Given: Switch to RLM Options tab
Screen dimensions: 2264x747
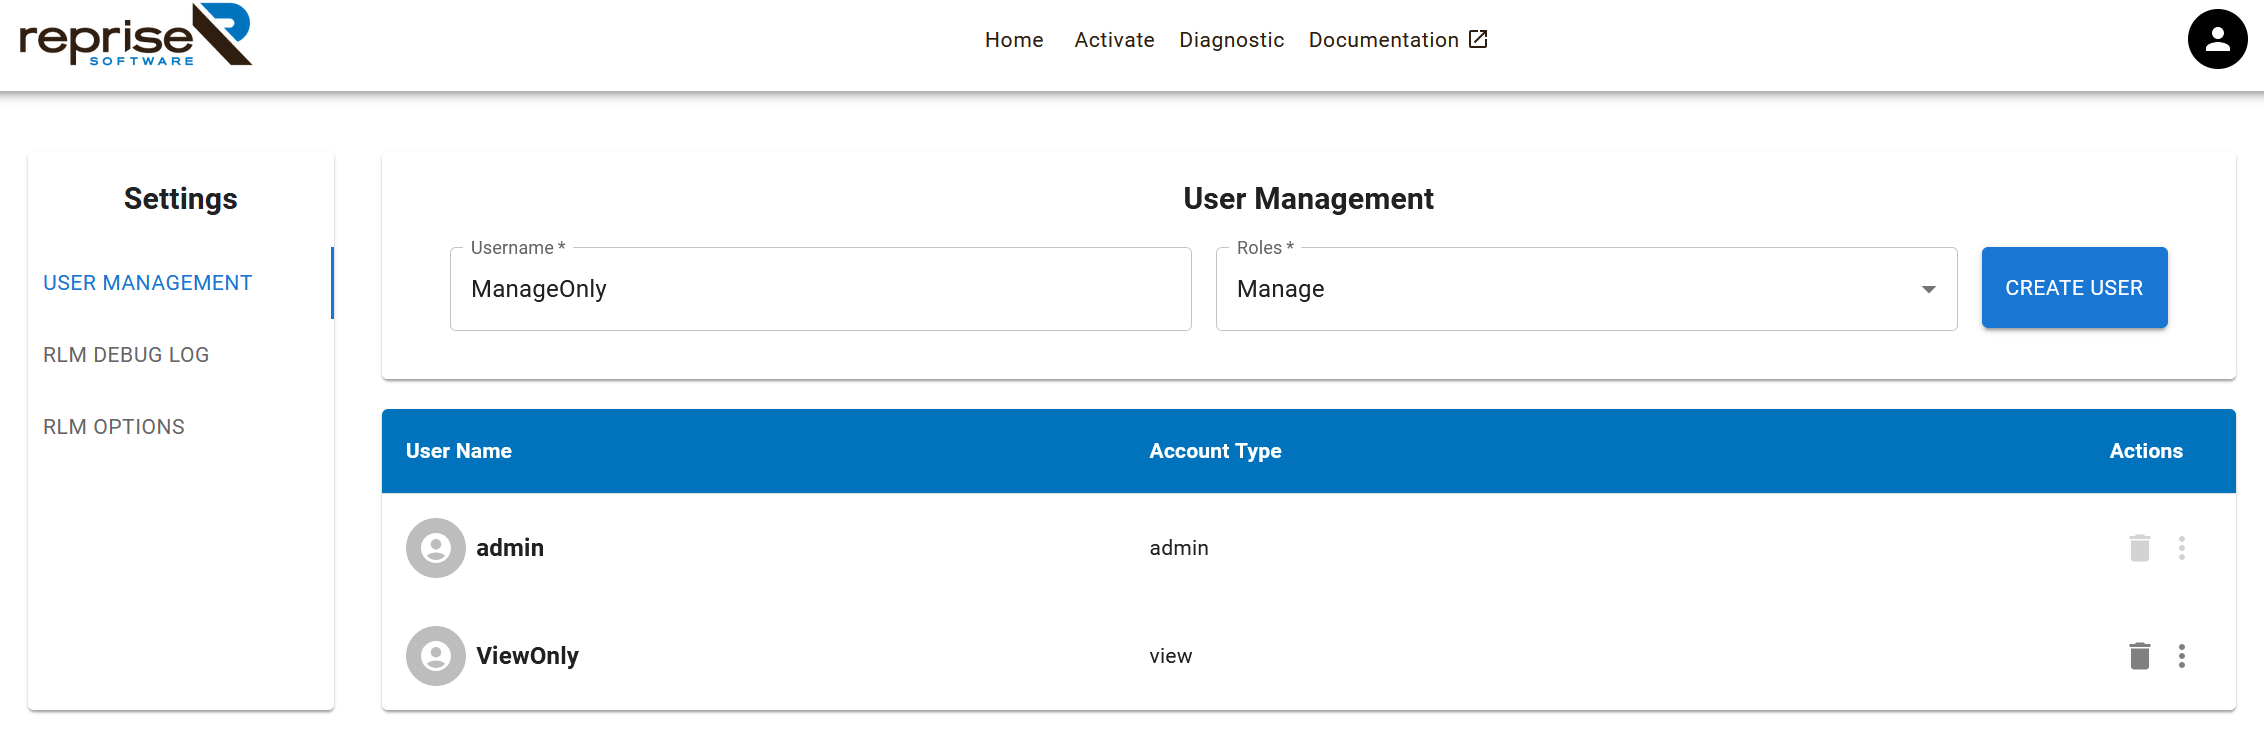Looking at the screenshot, I should click(114, 427).
